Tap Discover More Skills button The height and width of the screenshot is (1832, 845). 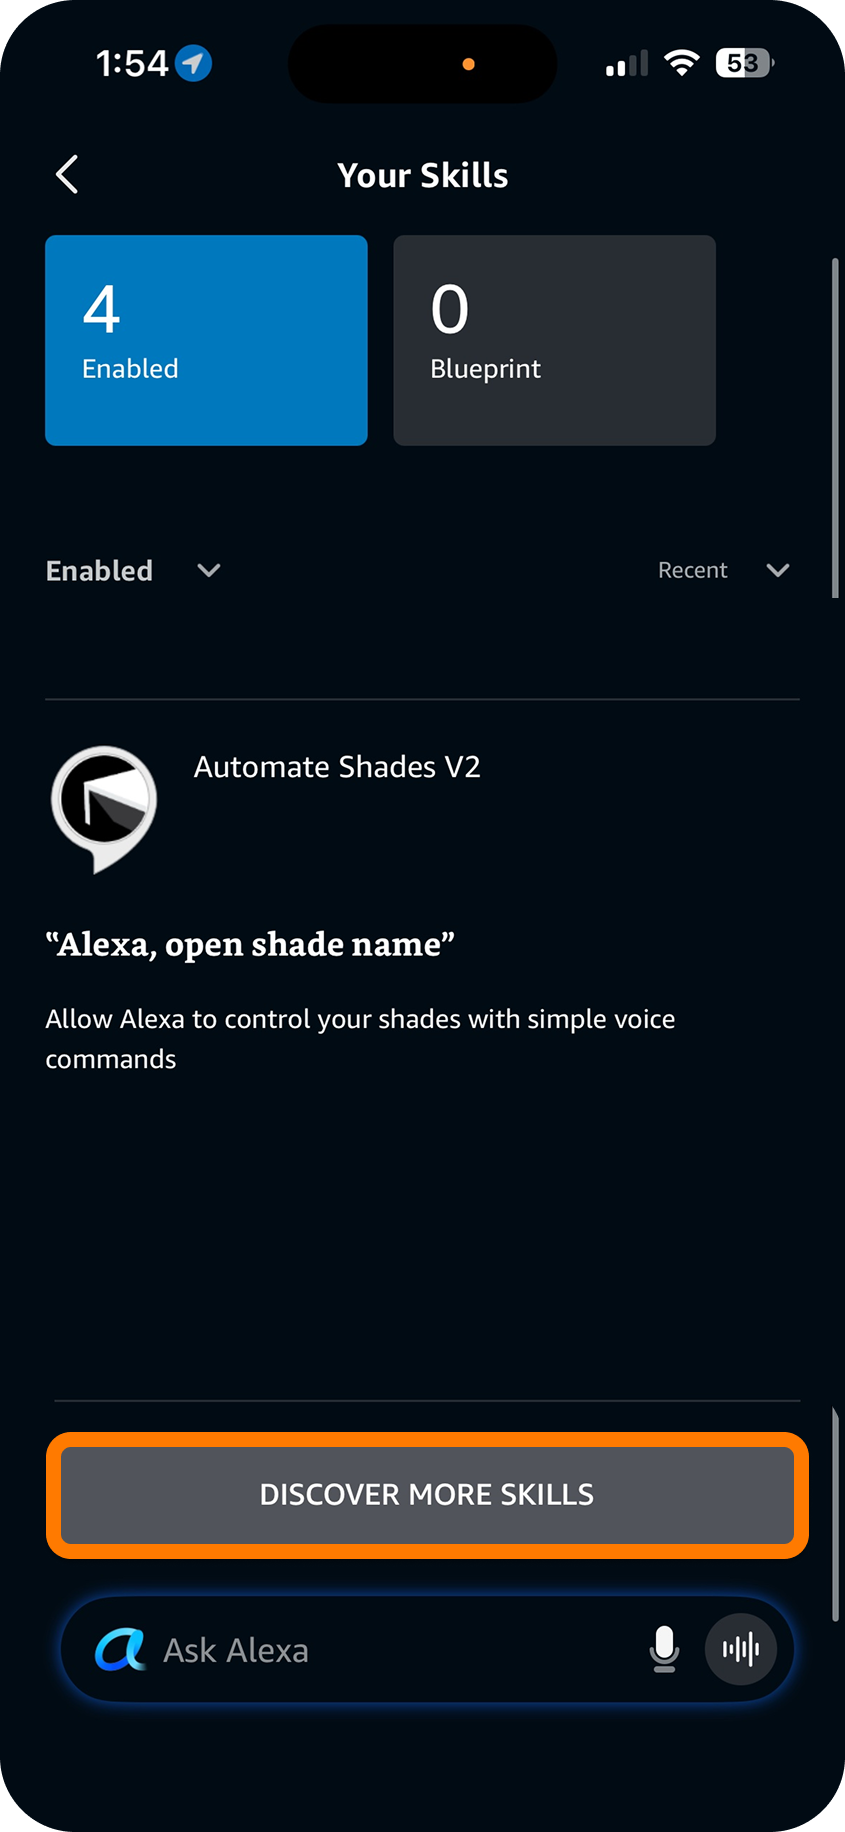427,1495
